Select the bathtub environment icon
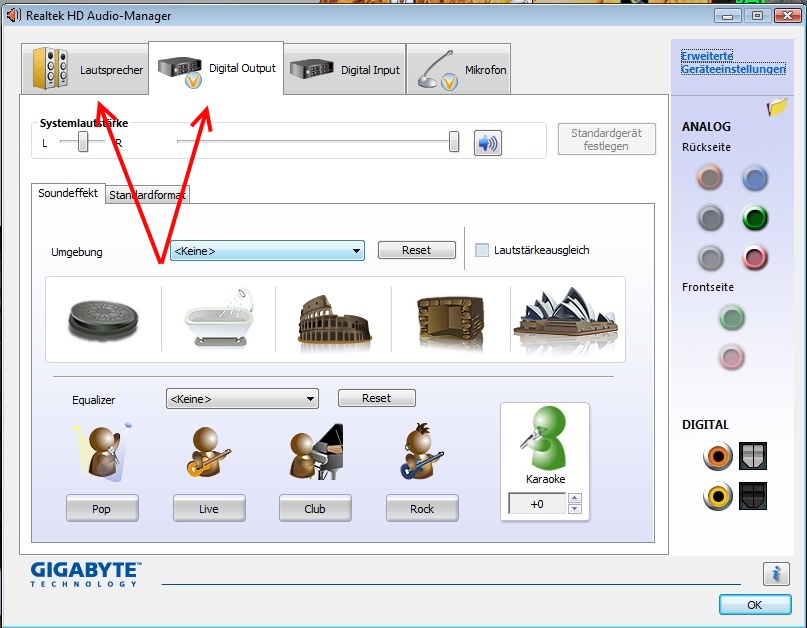 coord(219,318)
